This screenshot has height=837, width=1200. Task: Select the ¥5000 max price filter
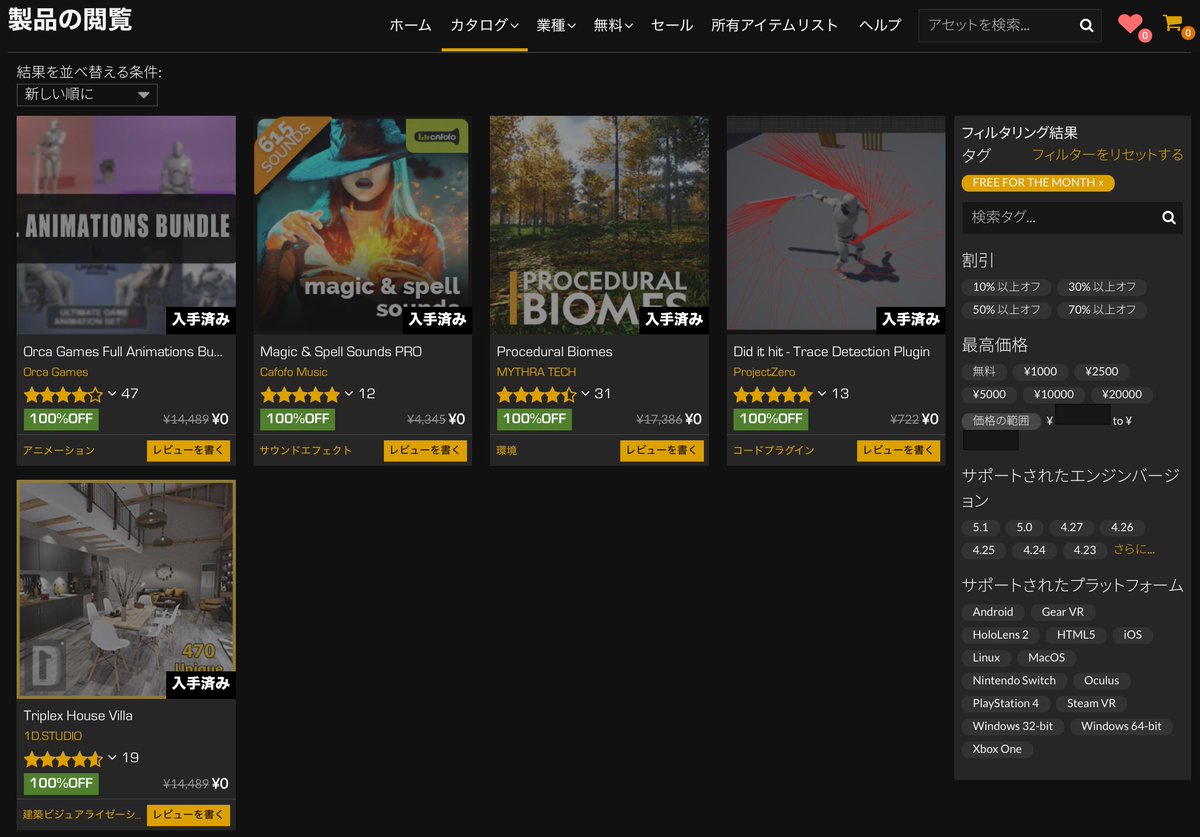[990, 394]
